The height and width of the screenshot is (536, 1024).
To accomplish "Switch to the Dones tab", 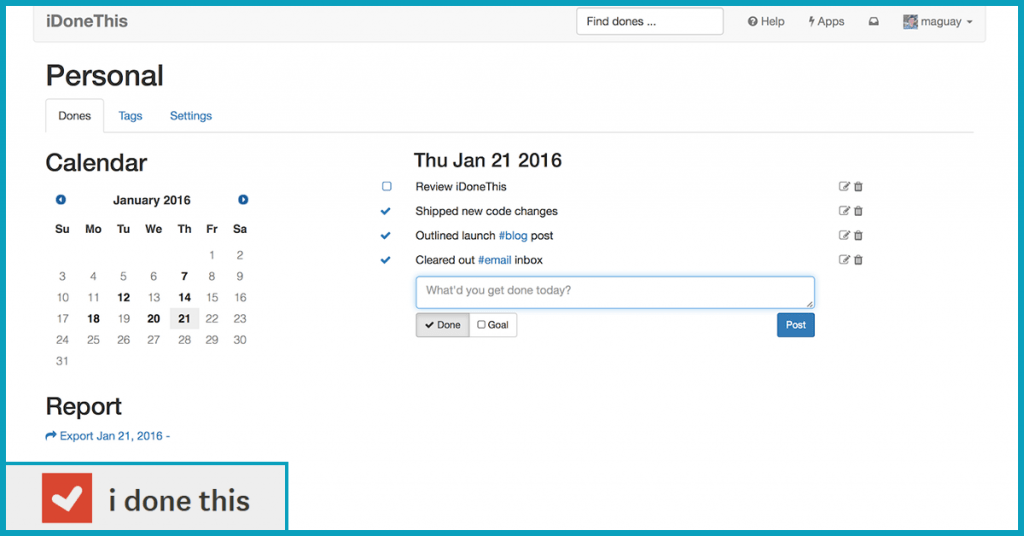I will pyautogui.click(x=74, y=116).
